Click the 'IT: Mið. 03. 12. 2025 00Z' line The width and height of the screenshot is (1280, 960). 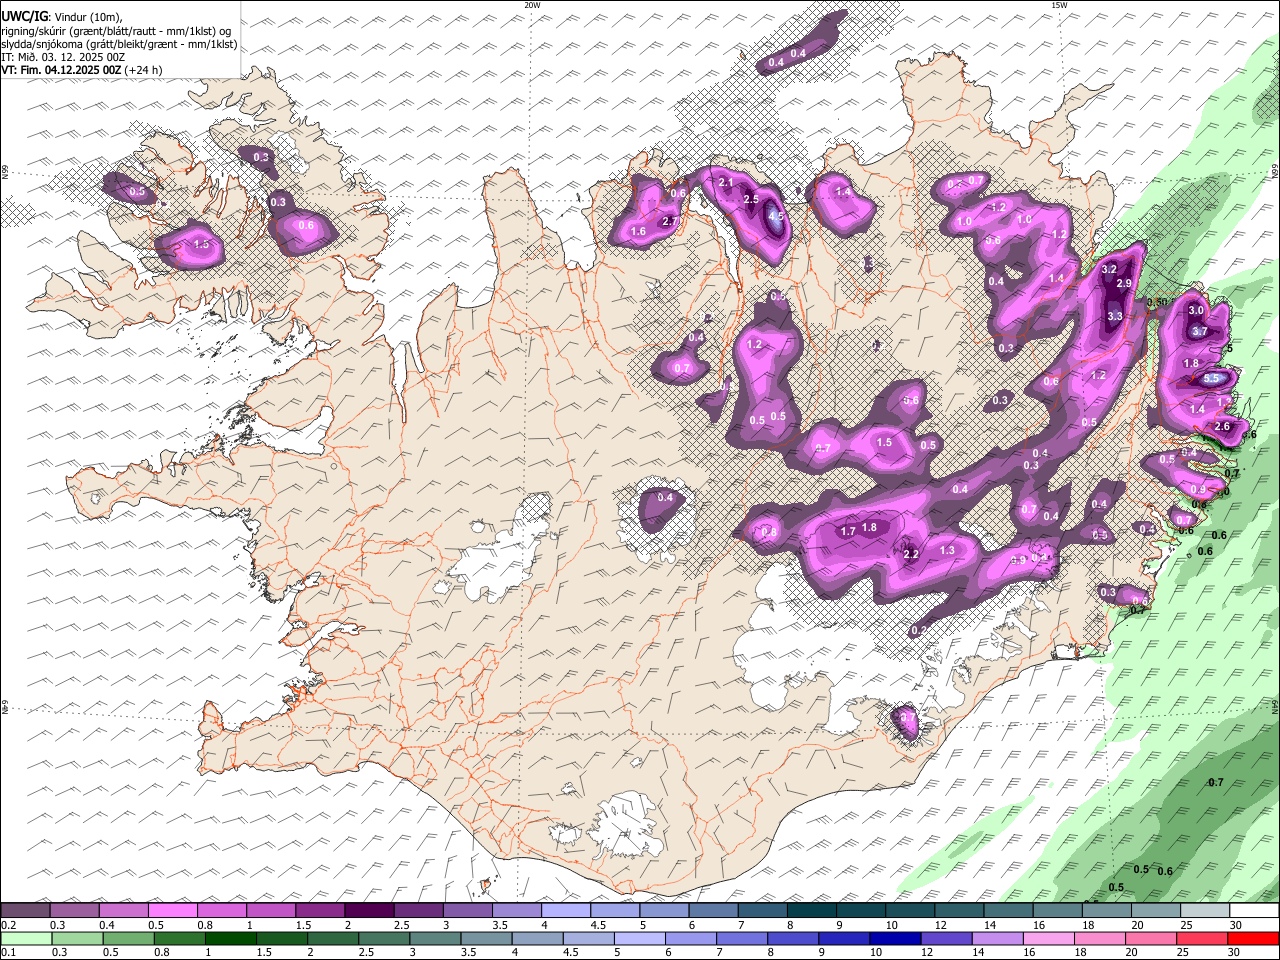coord(63,57)
